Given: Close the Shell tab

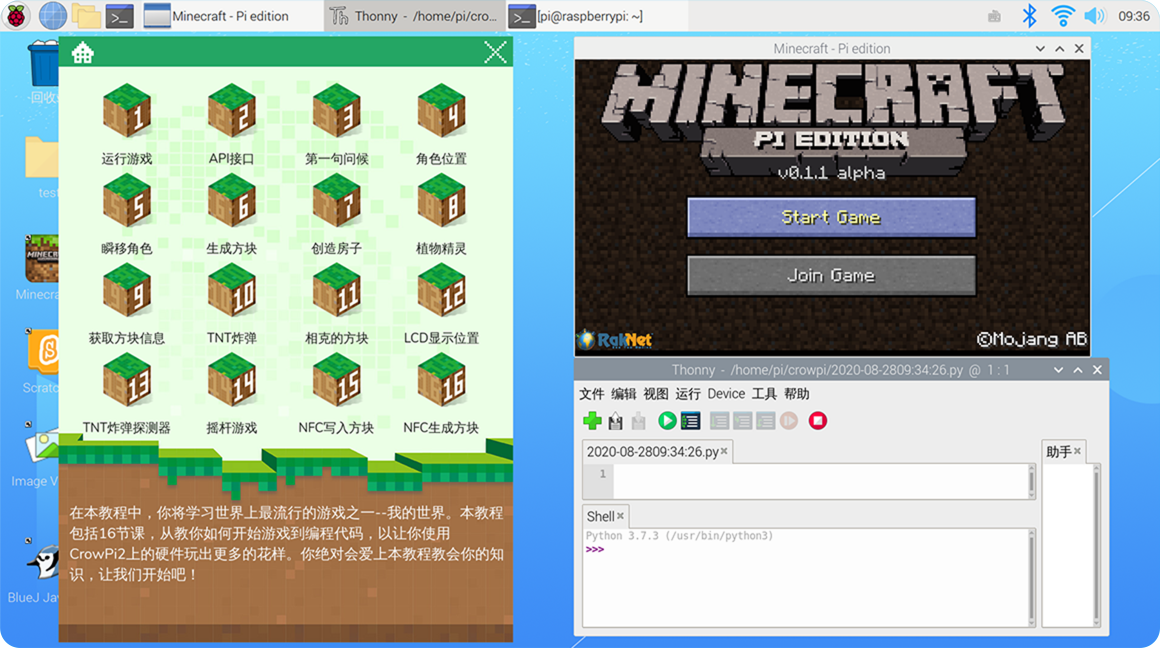Looking at the screenshot, I should (621, 516).
